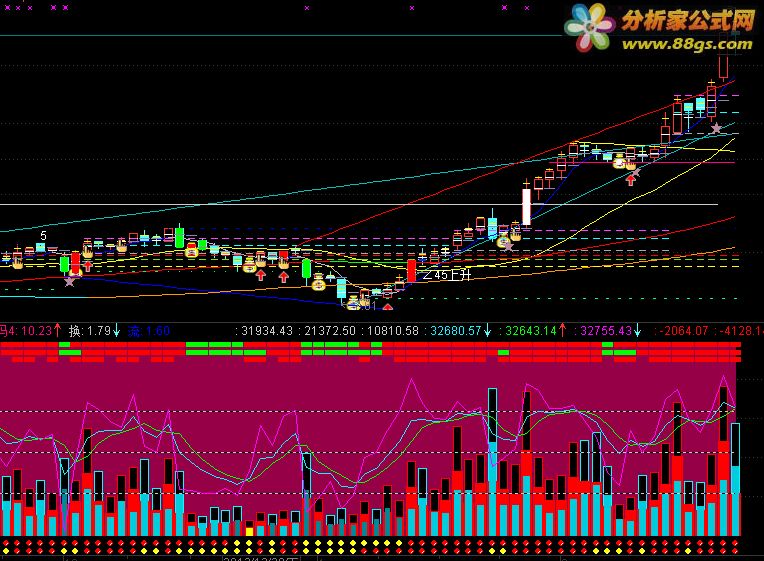Screen dimensions: 764x561
Task: Click the money bag under the tallest green candle
Action: pyautogui.click(x=191, y=251)
